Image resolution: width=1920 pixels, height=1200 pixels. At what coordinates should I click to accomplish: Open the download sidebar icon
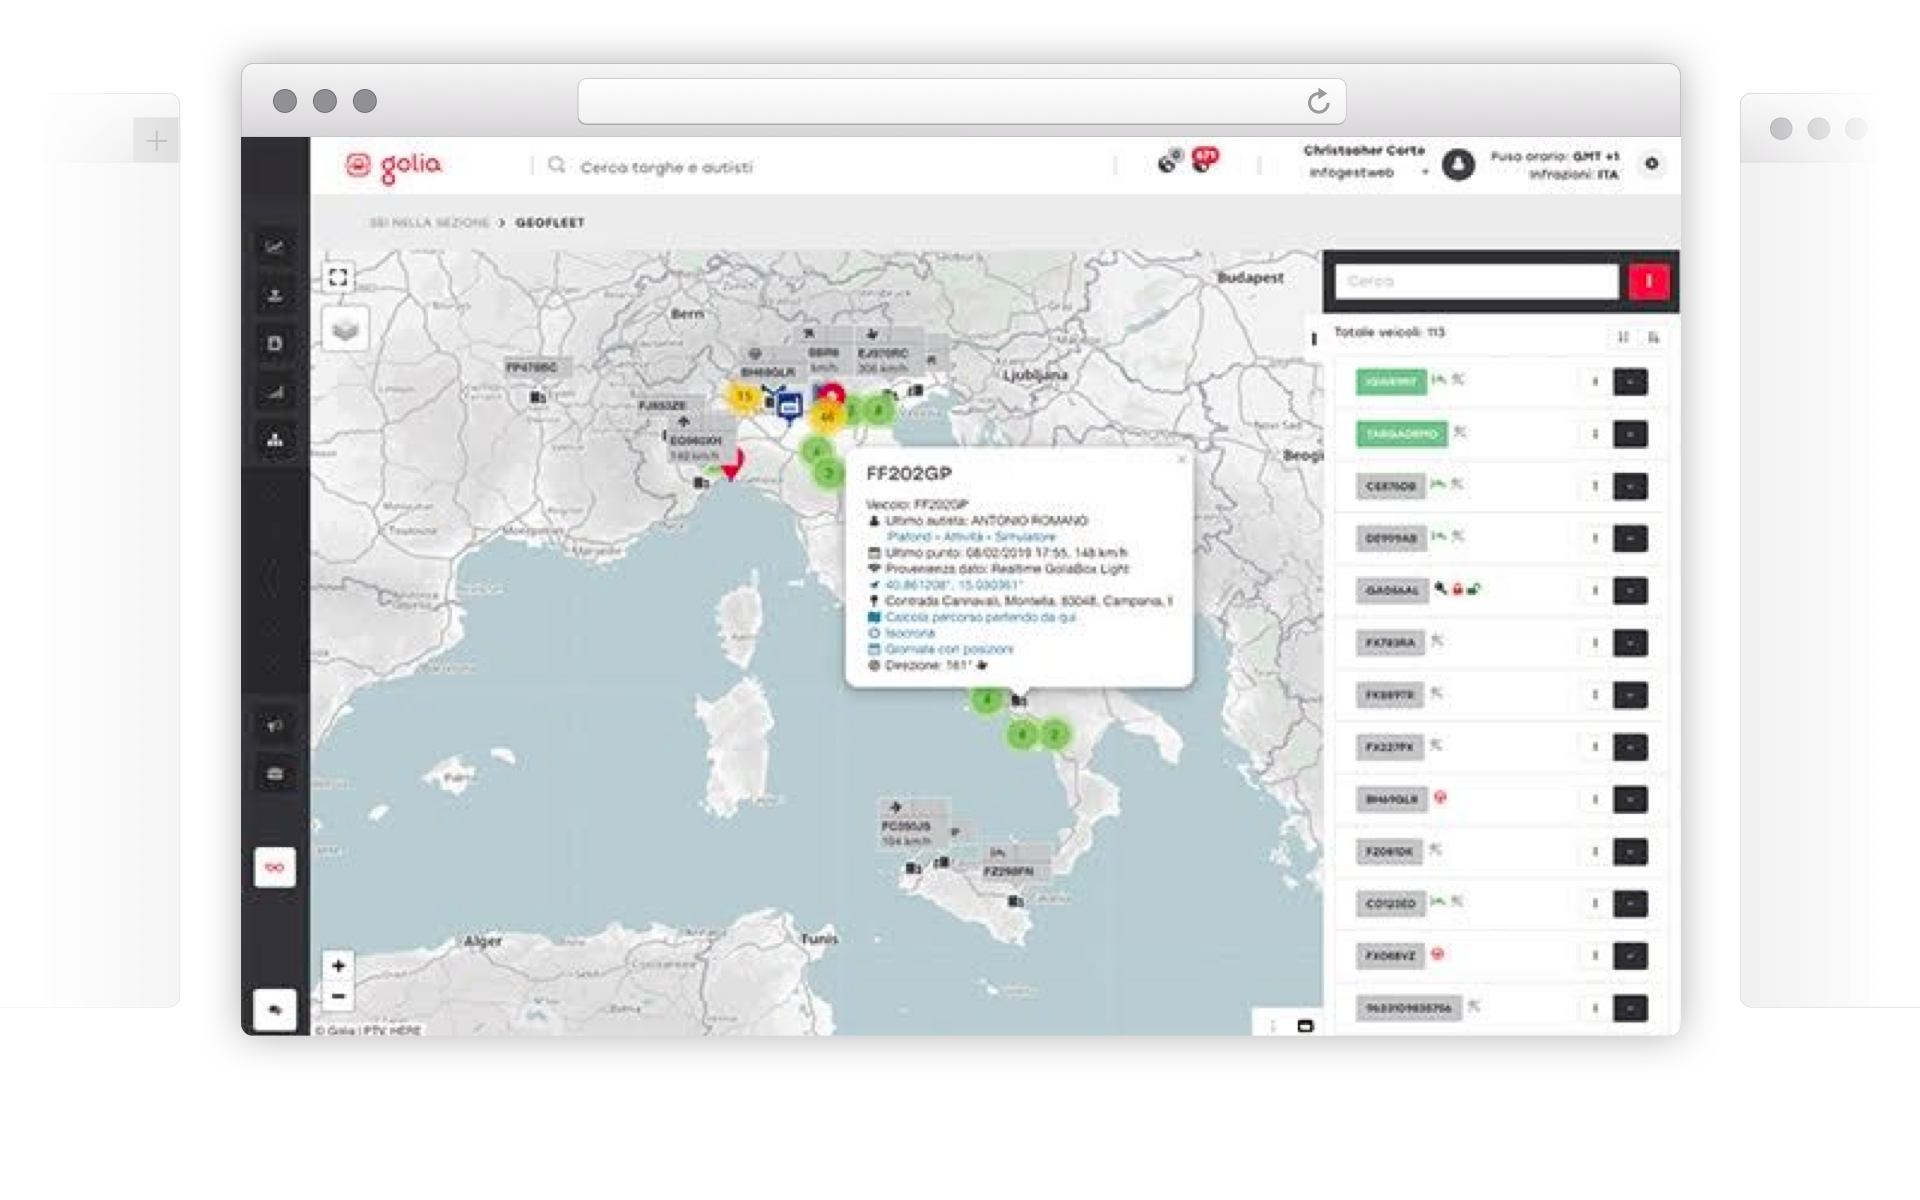click(275, 295)
